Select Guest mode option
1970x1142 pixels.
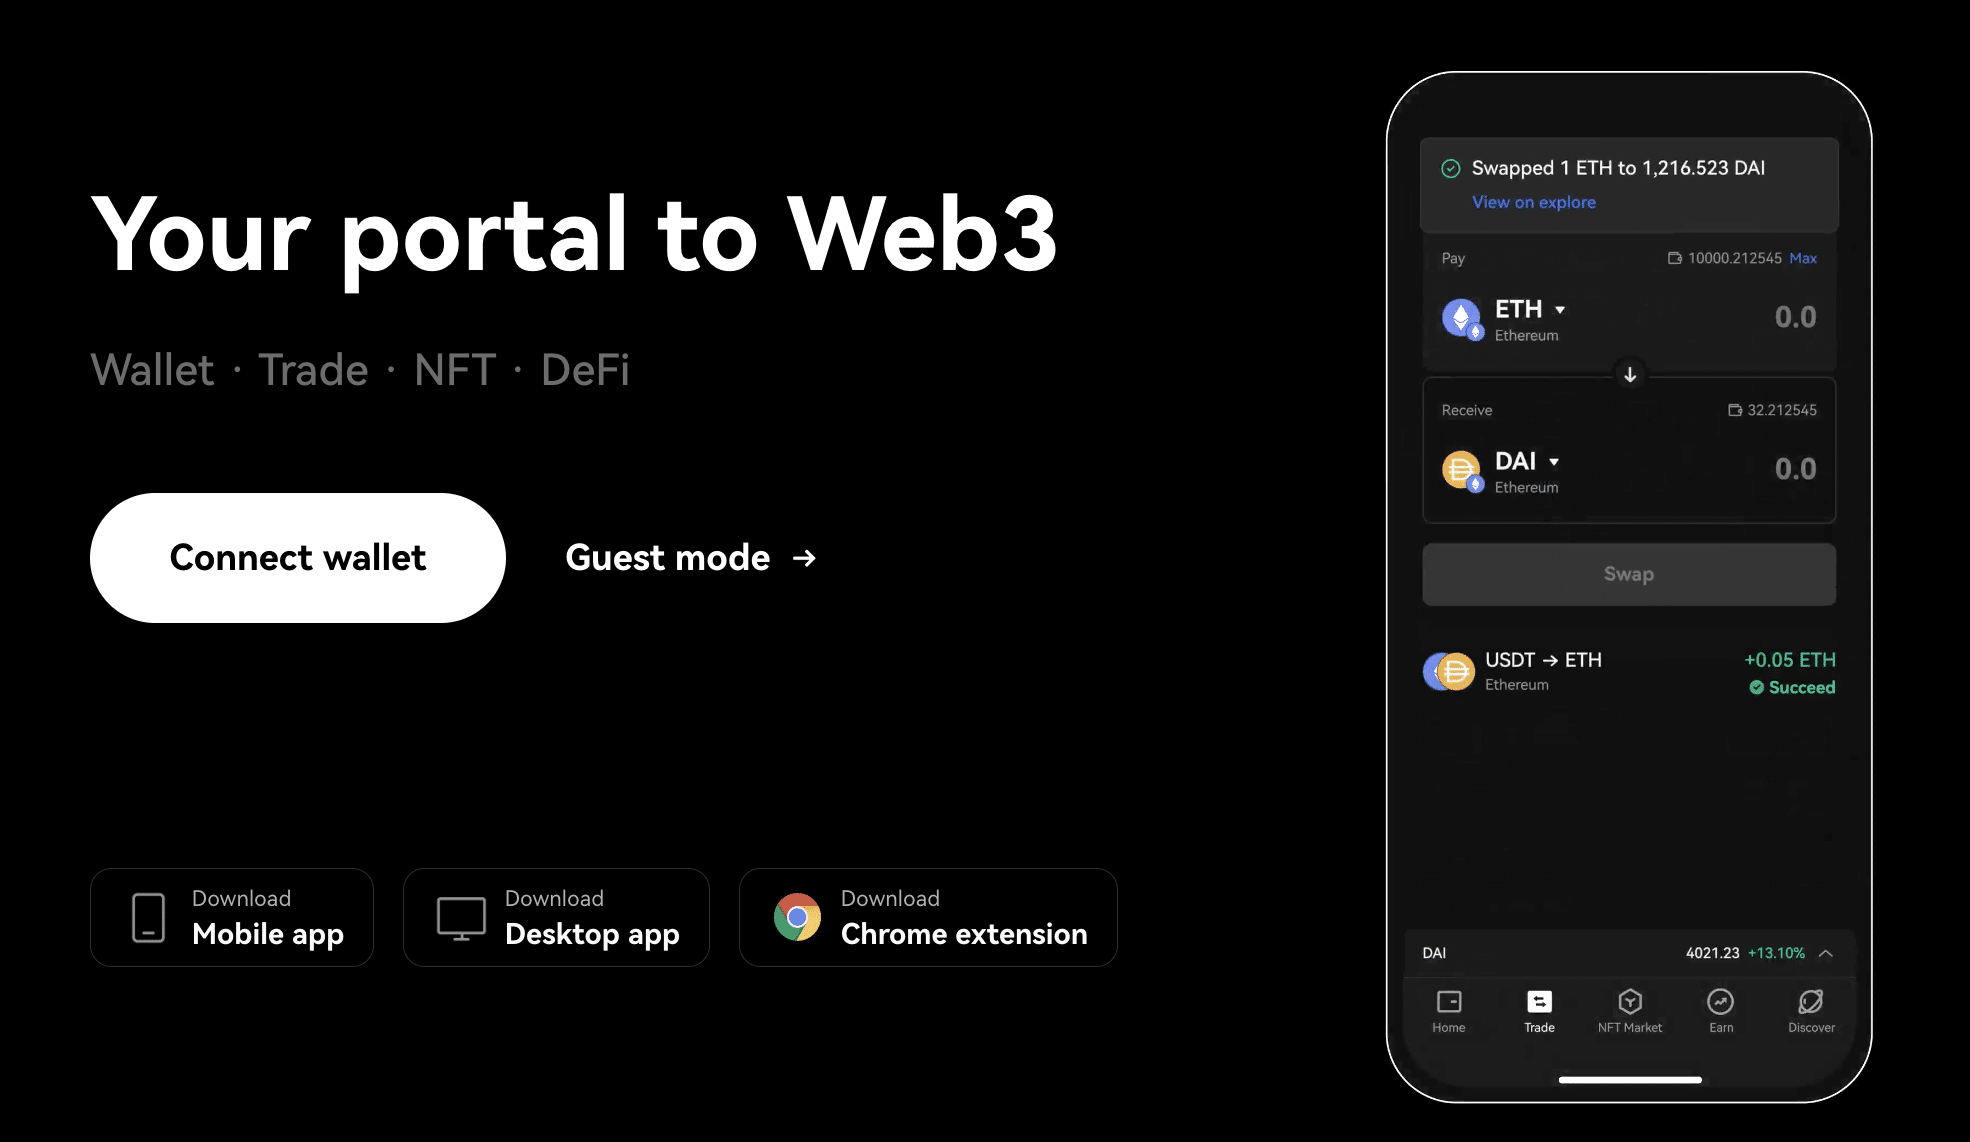(x=689, y=557)
